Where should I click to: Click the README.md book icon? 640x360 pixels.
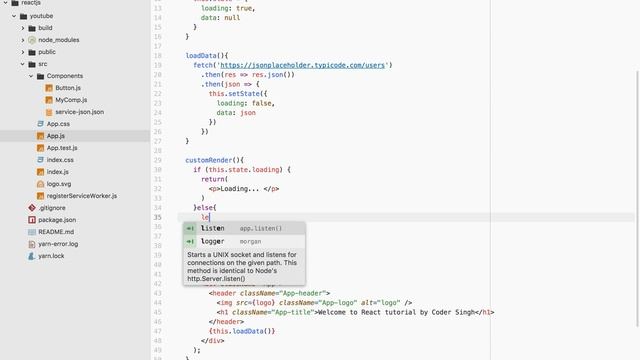32,232
